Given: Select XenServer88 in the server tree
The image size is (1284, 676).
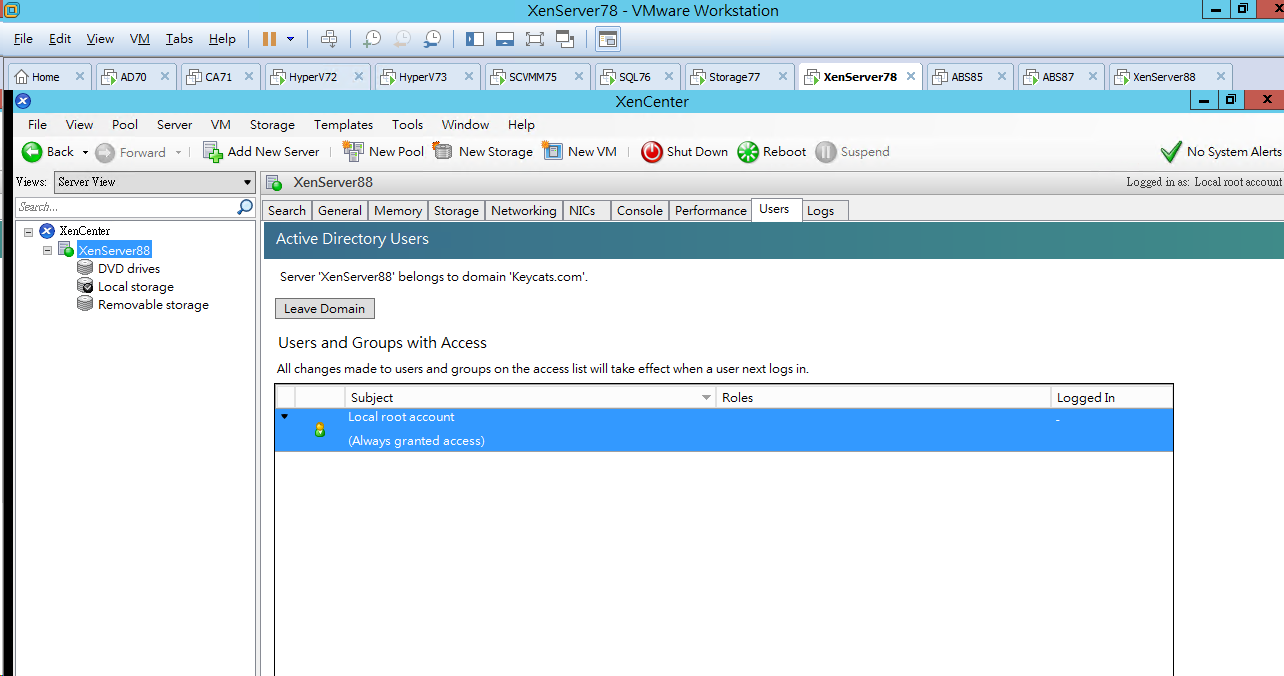Looking at the screenshot, I should (115, 250).
